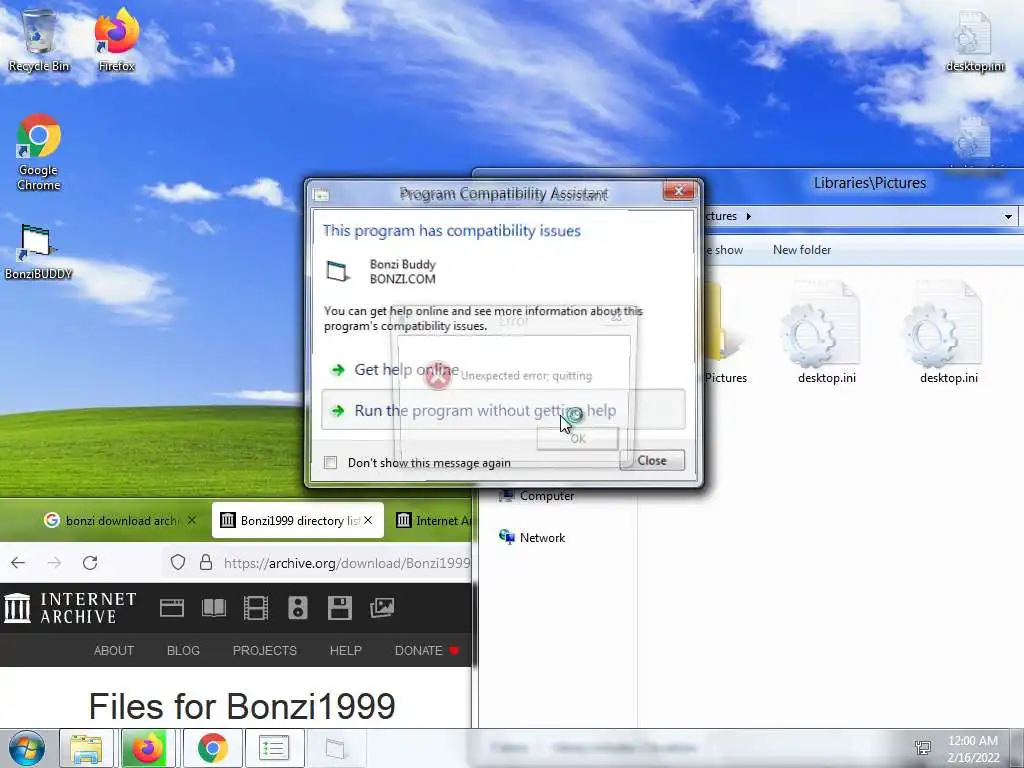Image resolution: width=1024 pixels, height=768 pixels.
Task: Open the Software floppy icon on Archive
Action: click(x=340, y=608)
